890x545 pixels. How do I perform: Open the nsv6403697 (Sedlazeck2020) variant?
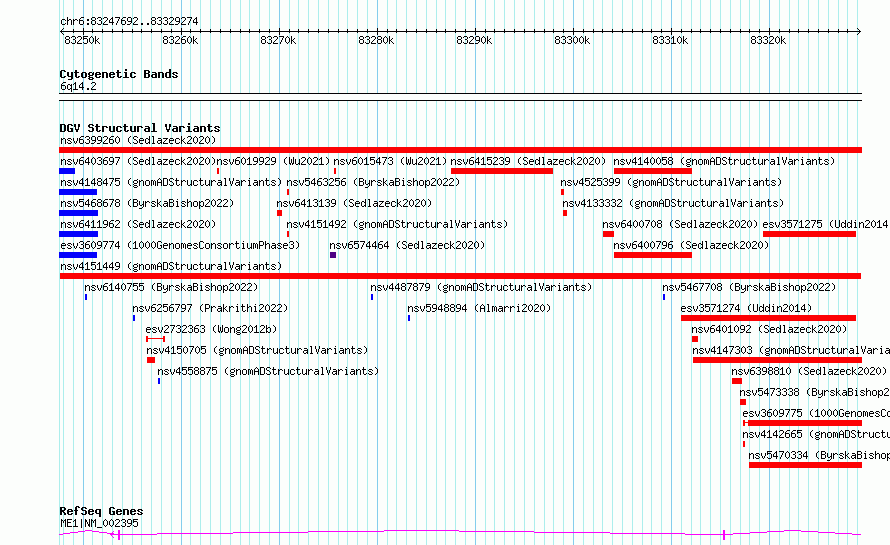tap(138, 161)
